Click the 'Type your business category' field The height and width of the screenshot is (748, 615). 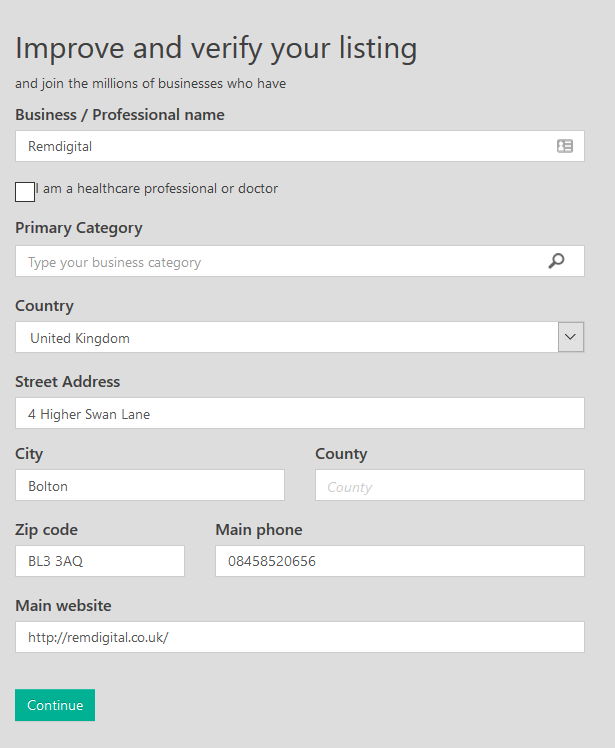tap(300, 261)
